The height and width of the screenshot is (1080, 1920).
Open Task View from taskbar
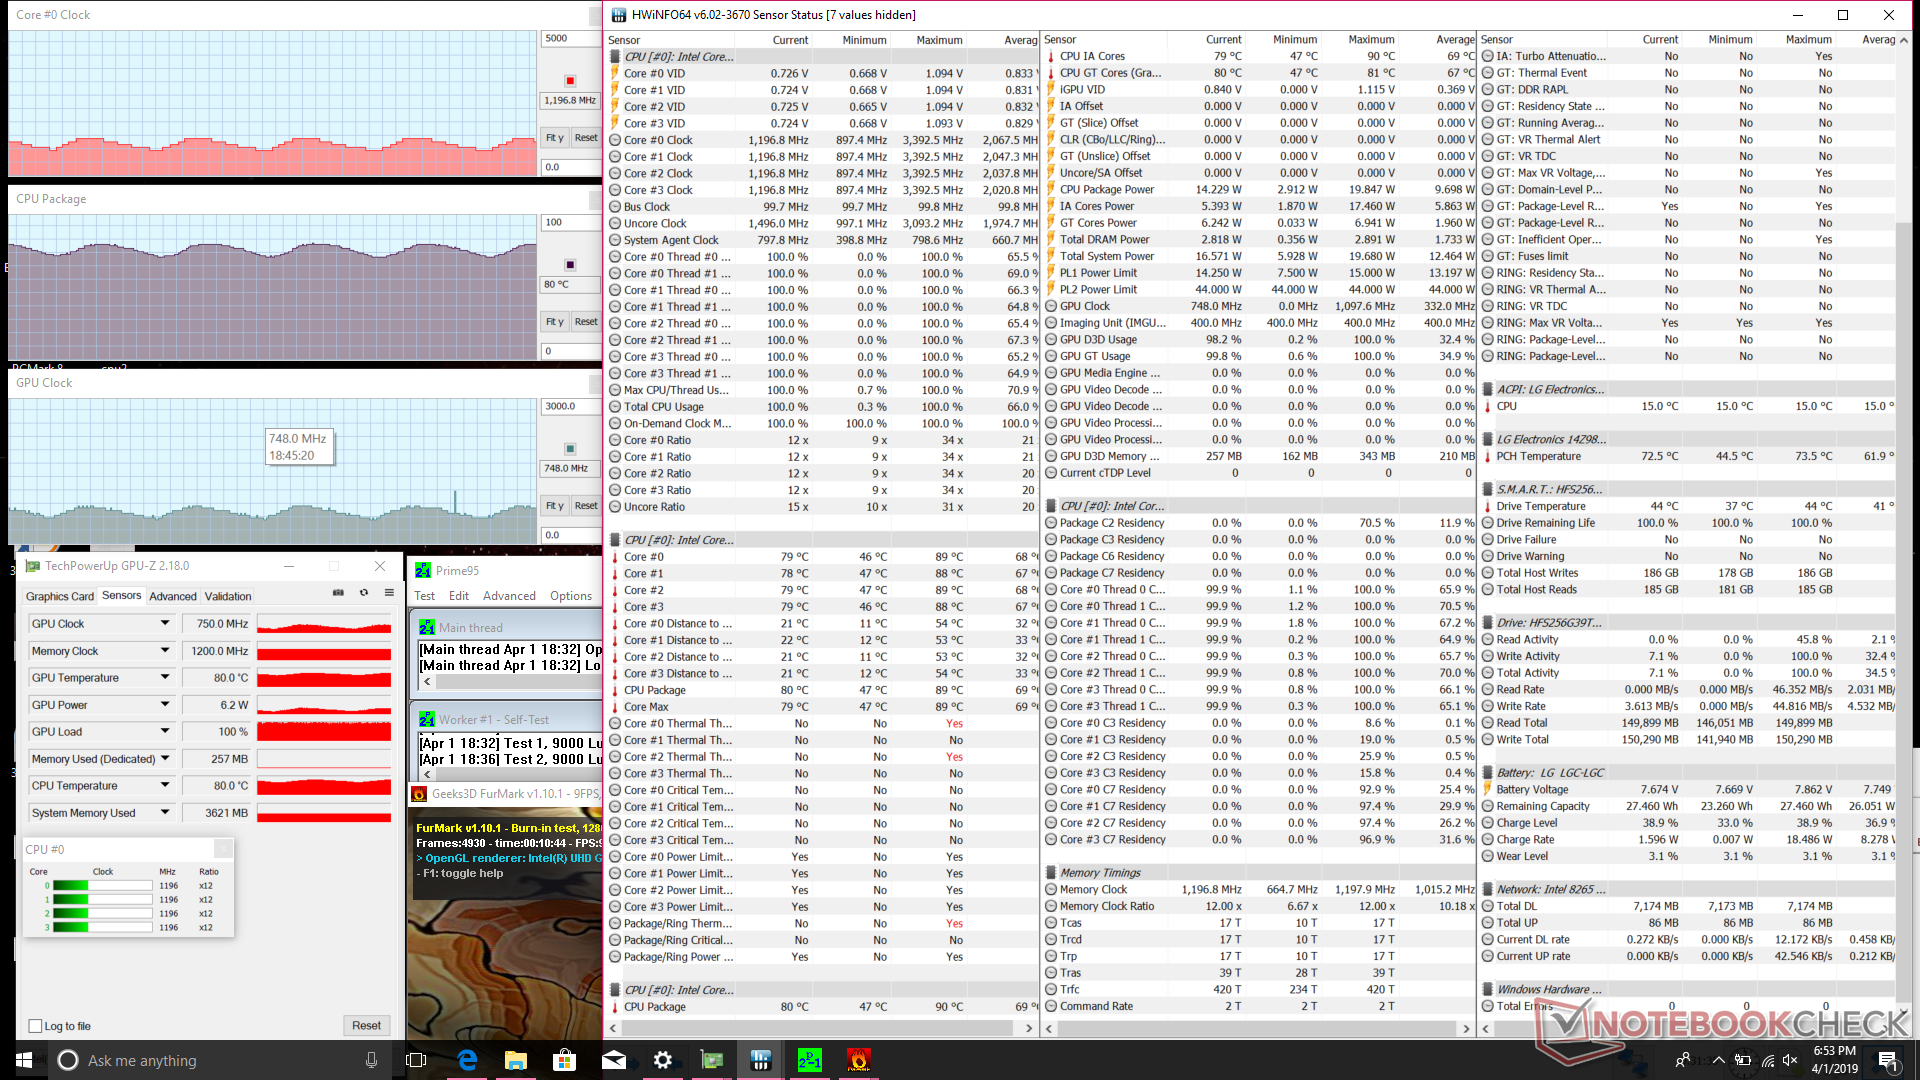click(416, 1060)
